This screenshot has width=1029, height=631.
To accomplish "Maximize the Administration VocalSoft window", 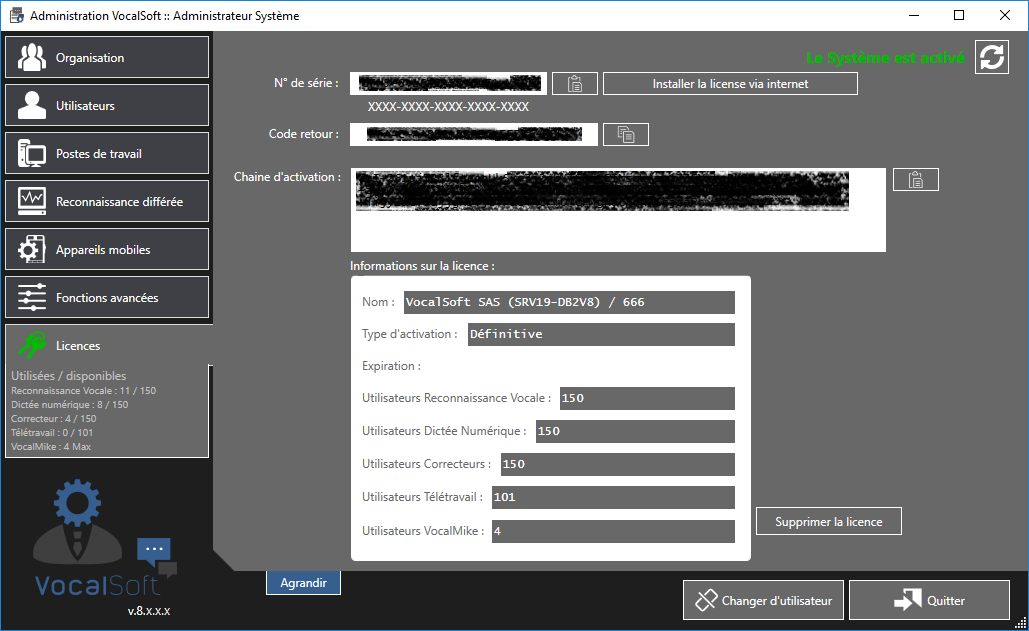I will click(959, 15).
